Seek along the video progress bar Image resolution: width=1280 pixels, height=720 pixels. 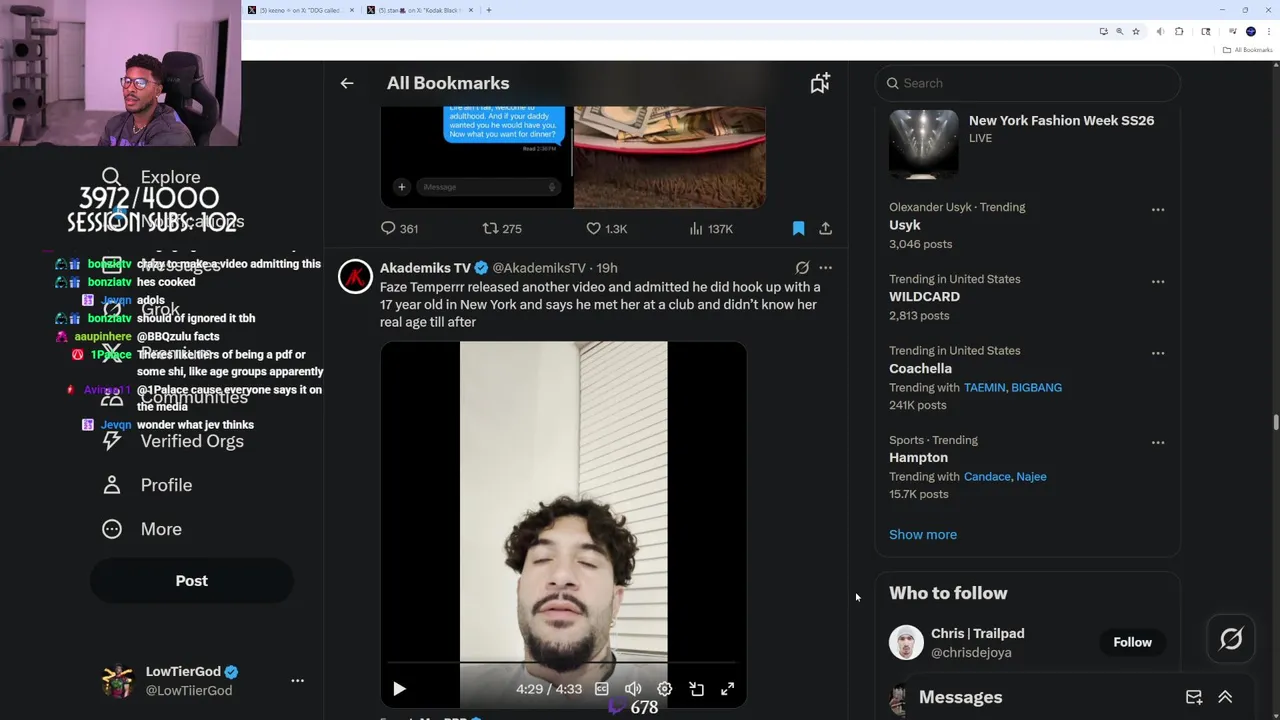point(563,662)
